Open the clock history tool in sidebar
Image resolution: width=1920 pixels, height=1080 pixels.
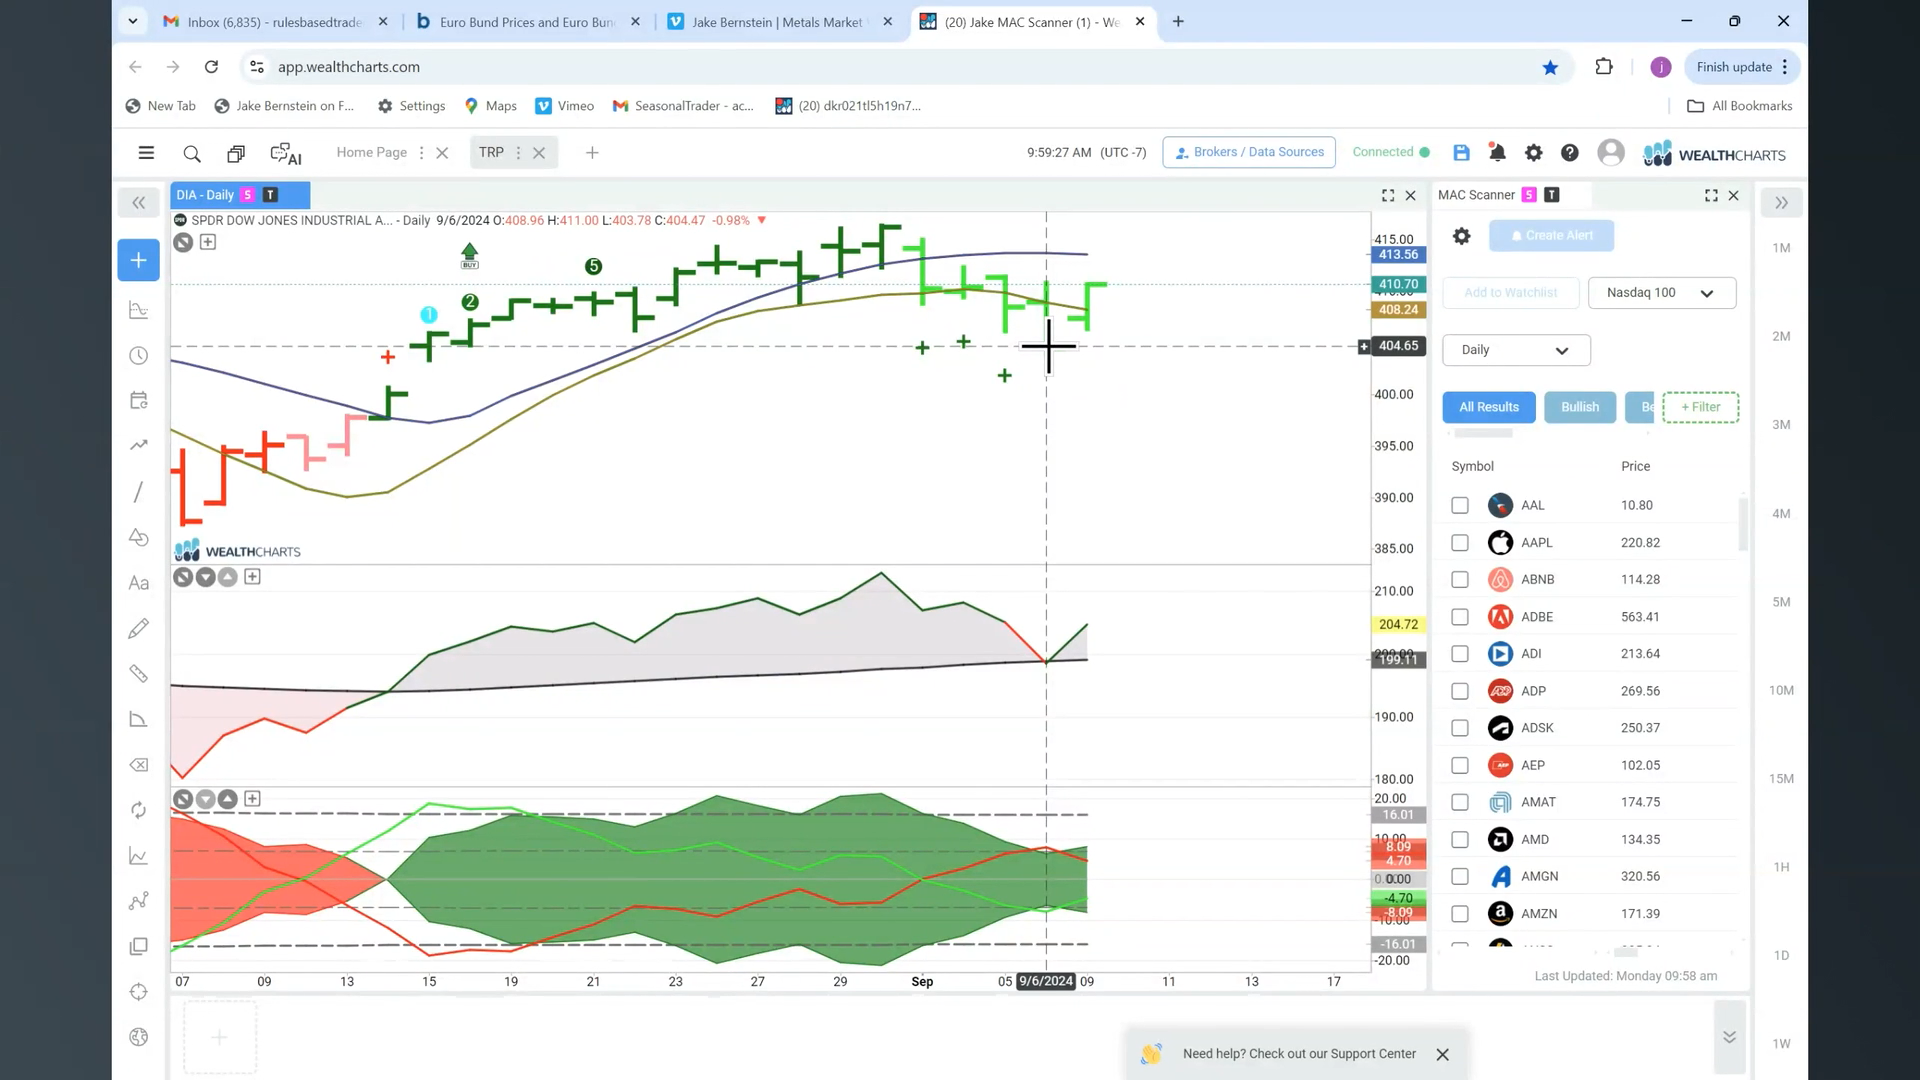click(139, 356)
